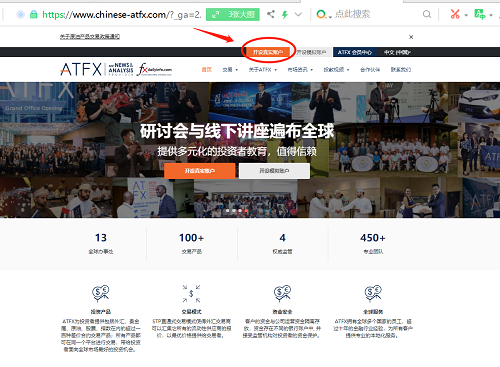Click the 13 statistic
Viewport: 500px width, 367px height.
click(x=101, y=238)
